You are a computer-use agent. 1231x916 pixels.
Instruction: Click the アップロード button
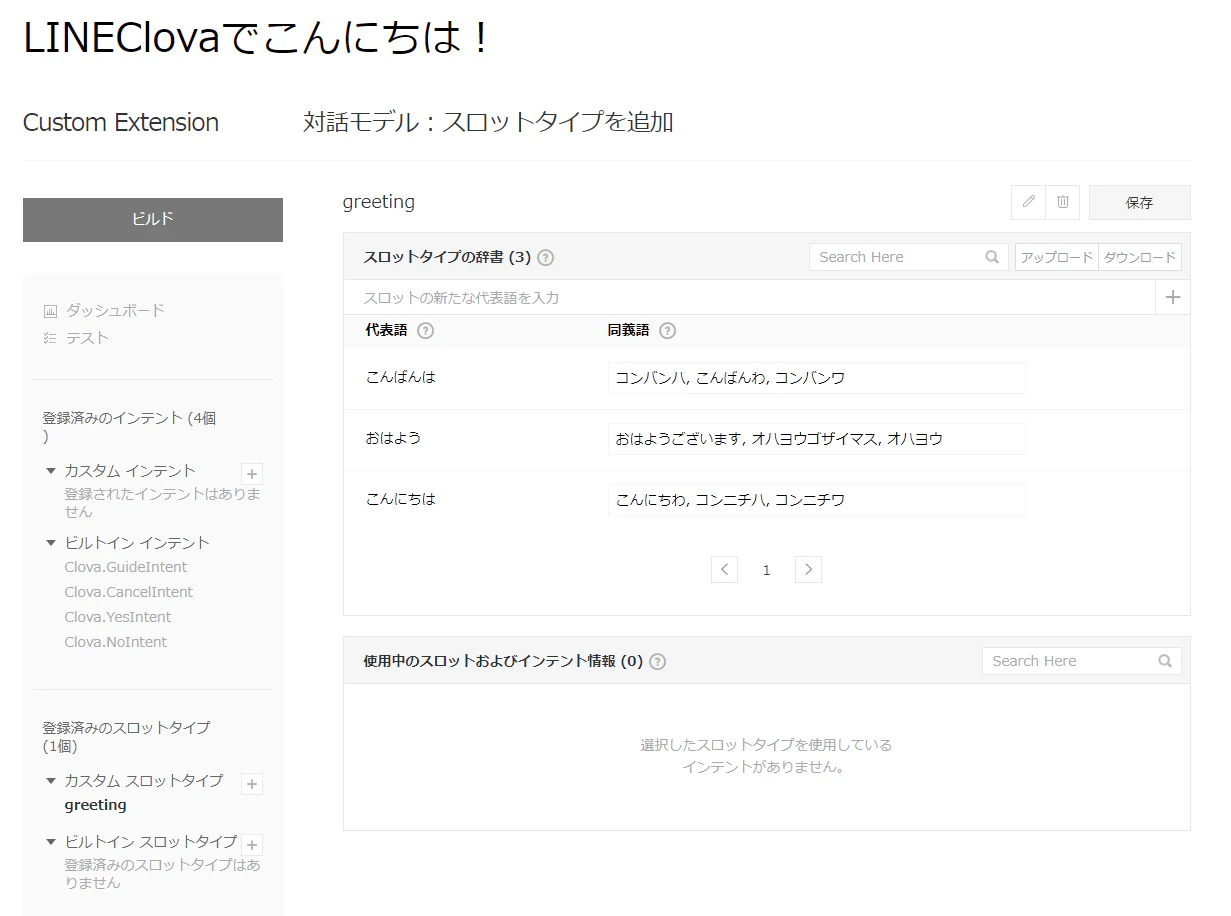tap(1057, 257)
